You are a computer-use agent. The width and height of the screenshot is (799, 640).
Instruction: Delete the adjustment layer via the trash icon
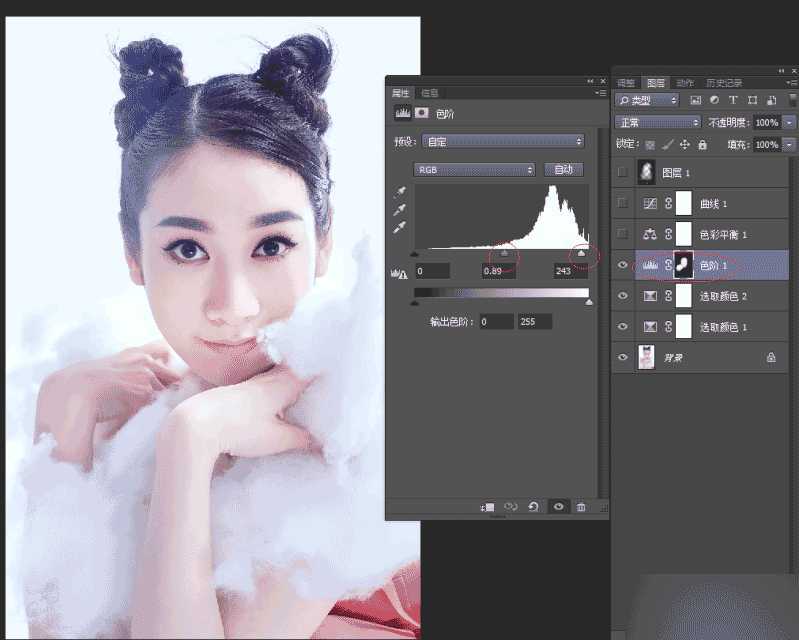coord(581,506)
